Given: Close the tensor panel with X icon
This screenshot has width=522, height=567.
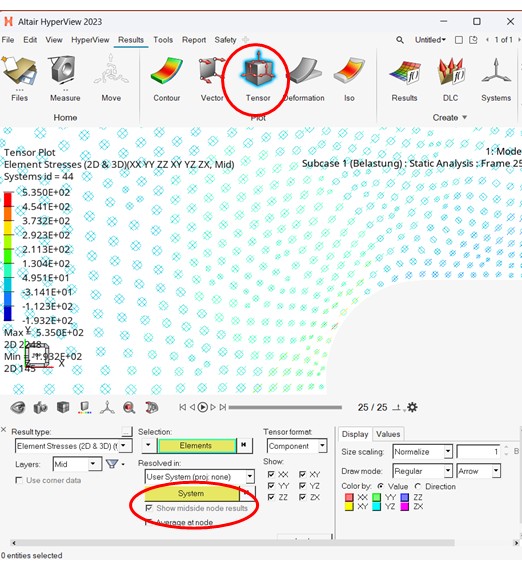Looking at the screenshot, I should (x=4, y=429).
